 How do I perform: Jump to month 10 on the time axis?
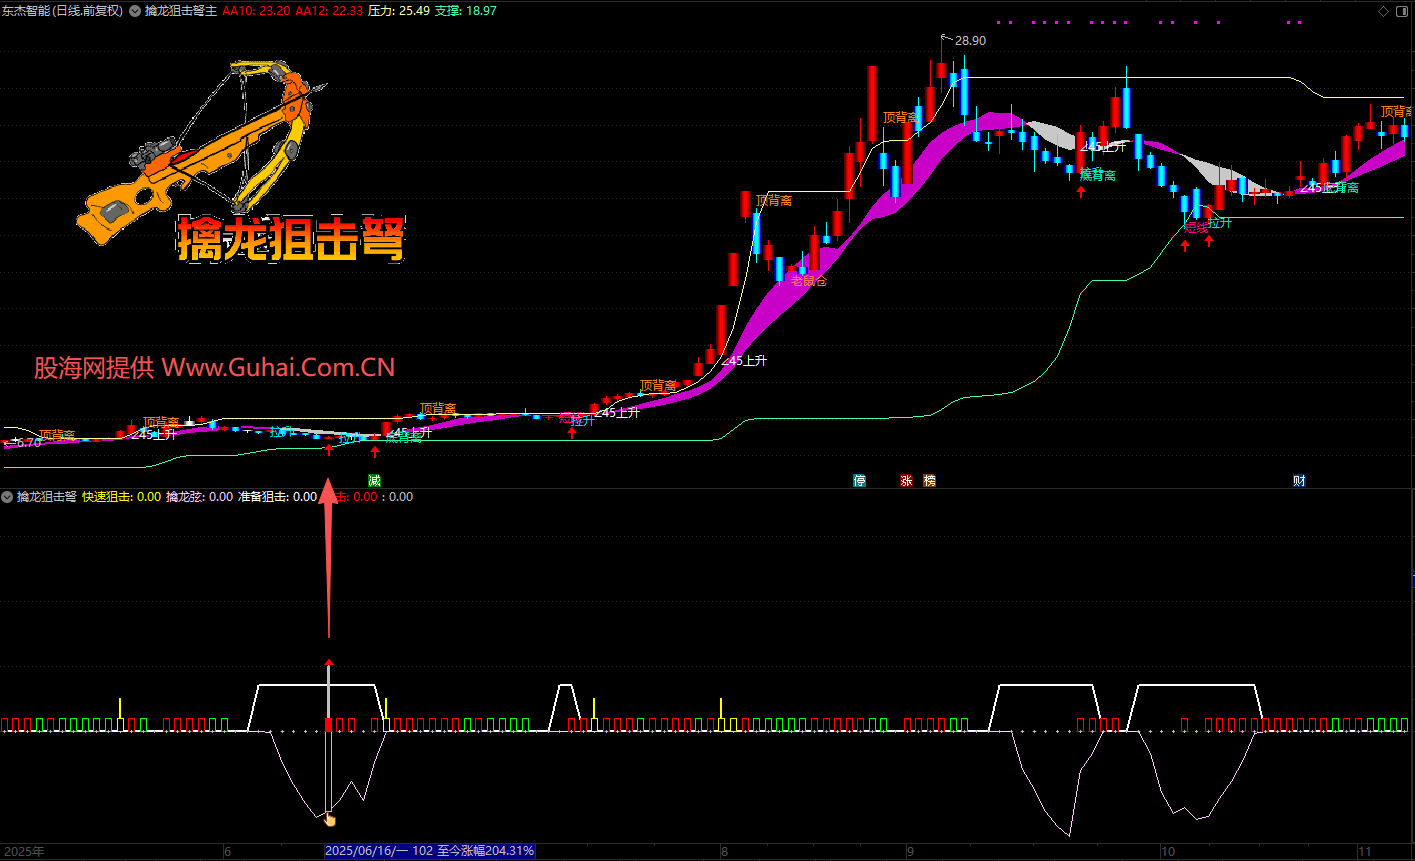click(x=1166, y=851)
